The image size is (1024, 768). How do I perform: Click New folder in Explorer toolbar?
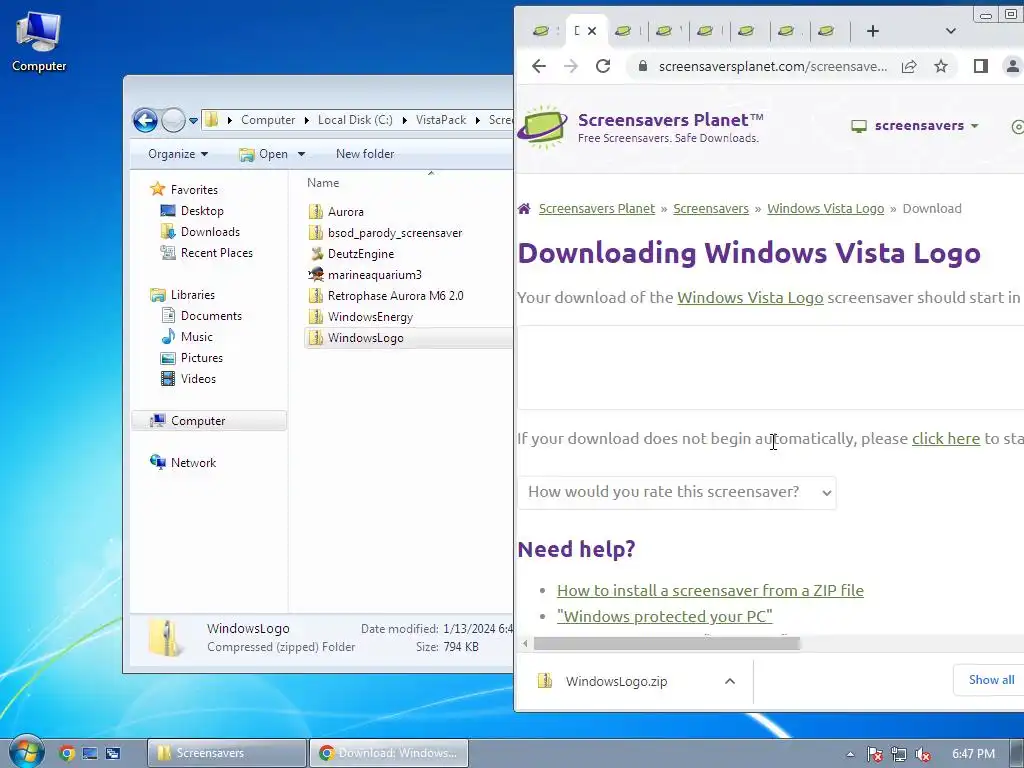pyautogui.click(x=365, y=154)
